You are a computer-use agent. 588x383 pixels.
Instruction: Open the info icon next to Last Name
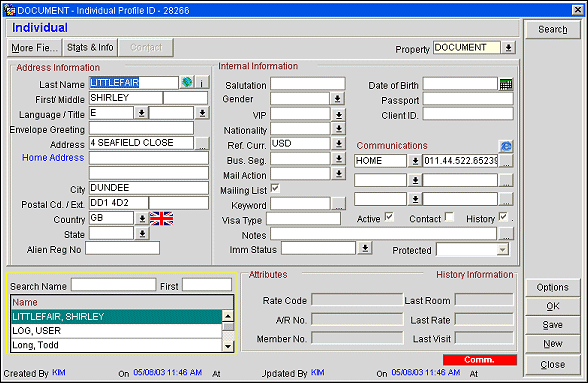pyautogui.click(x=202, y=82)
